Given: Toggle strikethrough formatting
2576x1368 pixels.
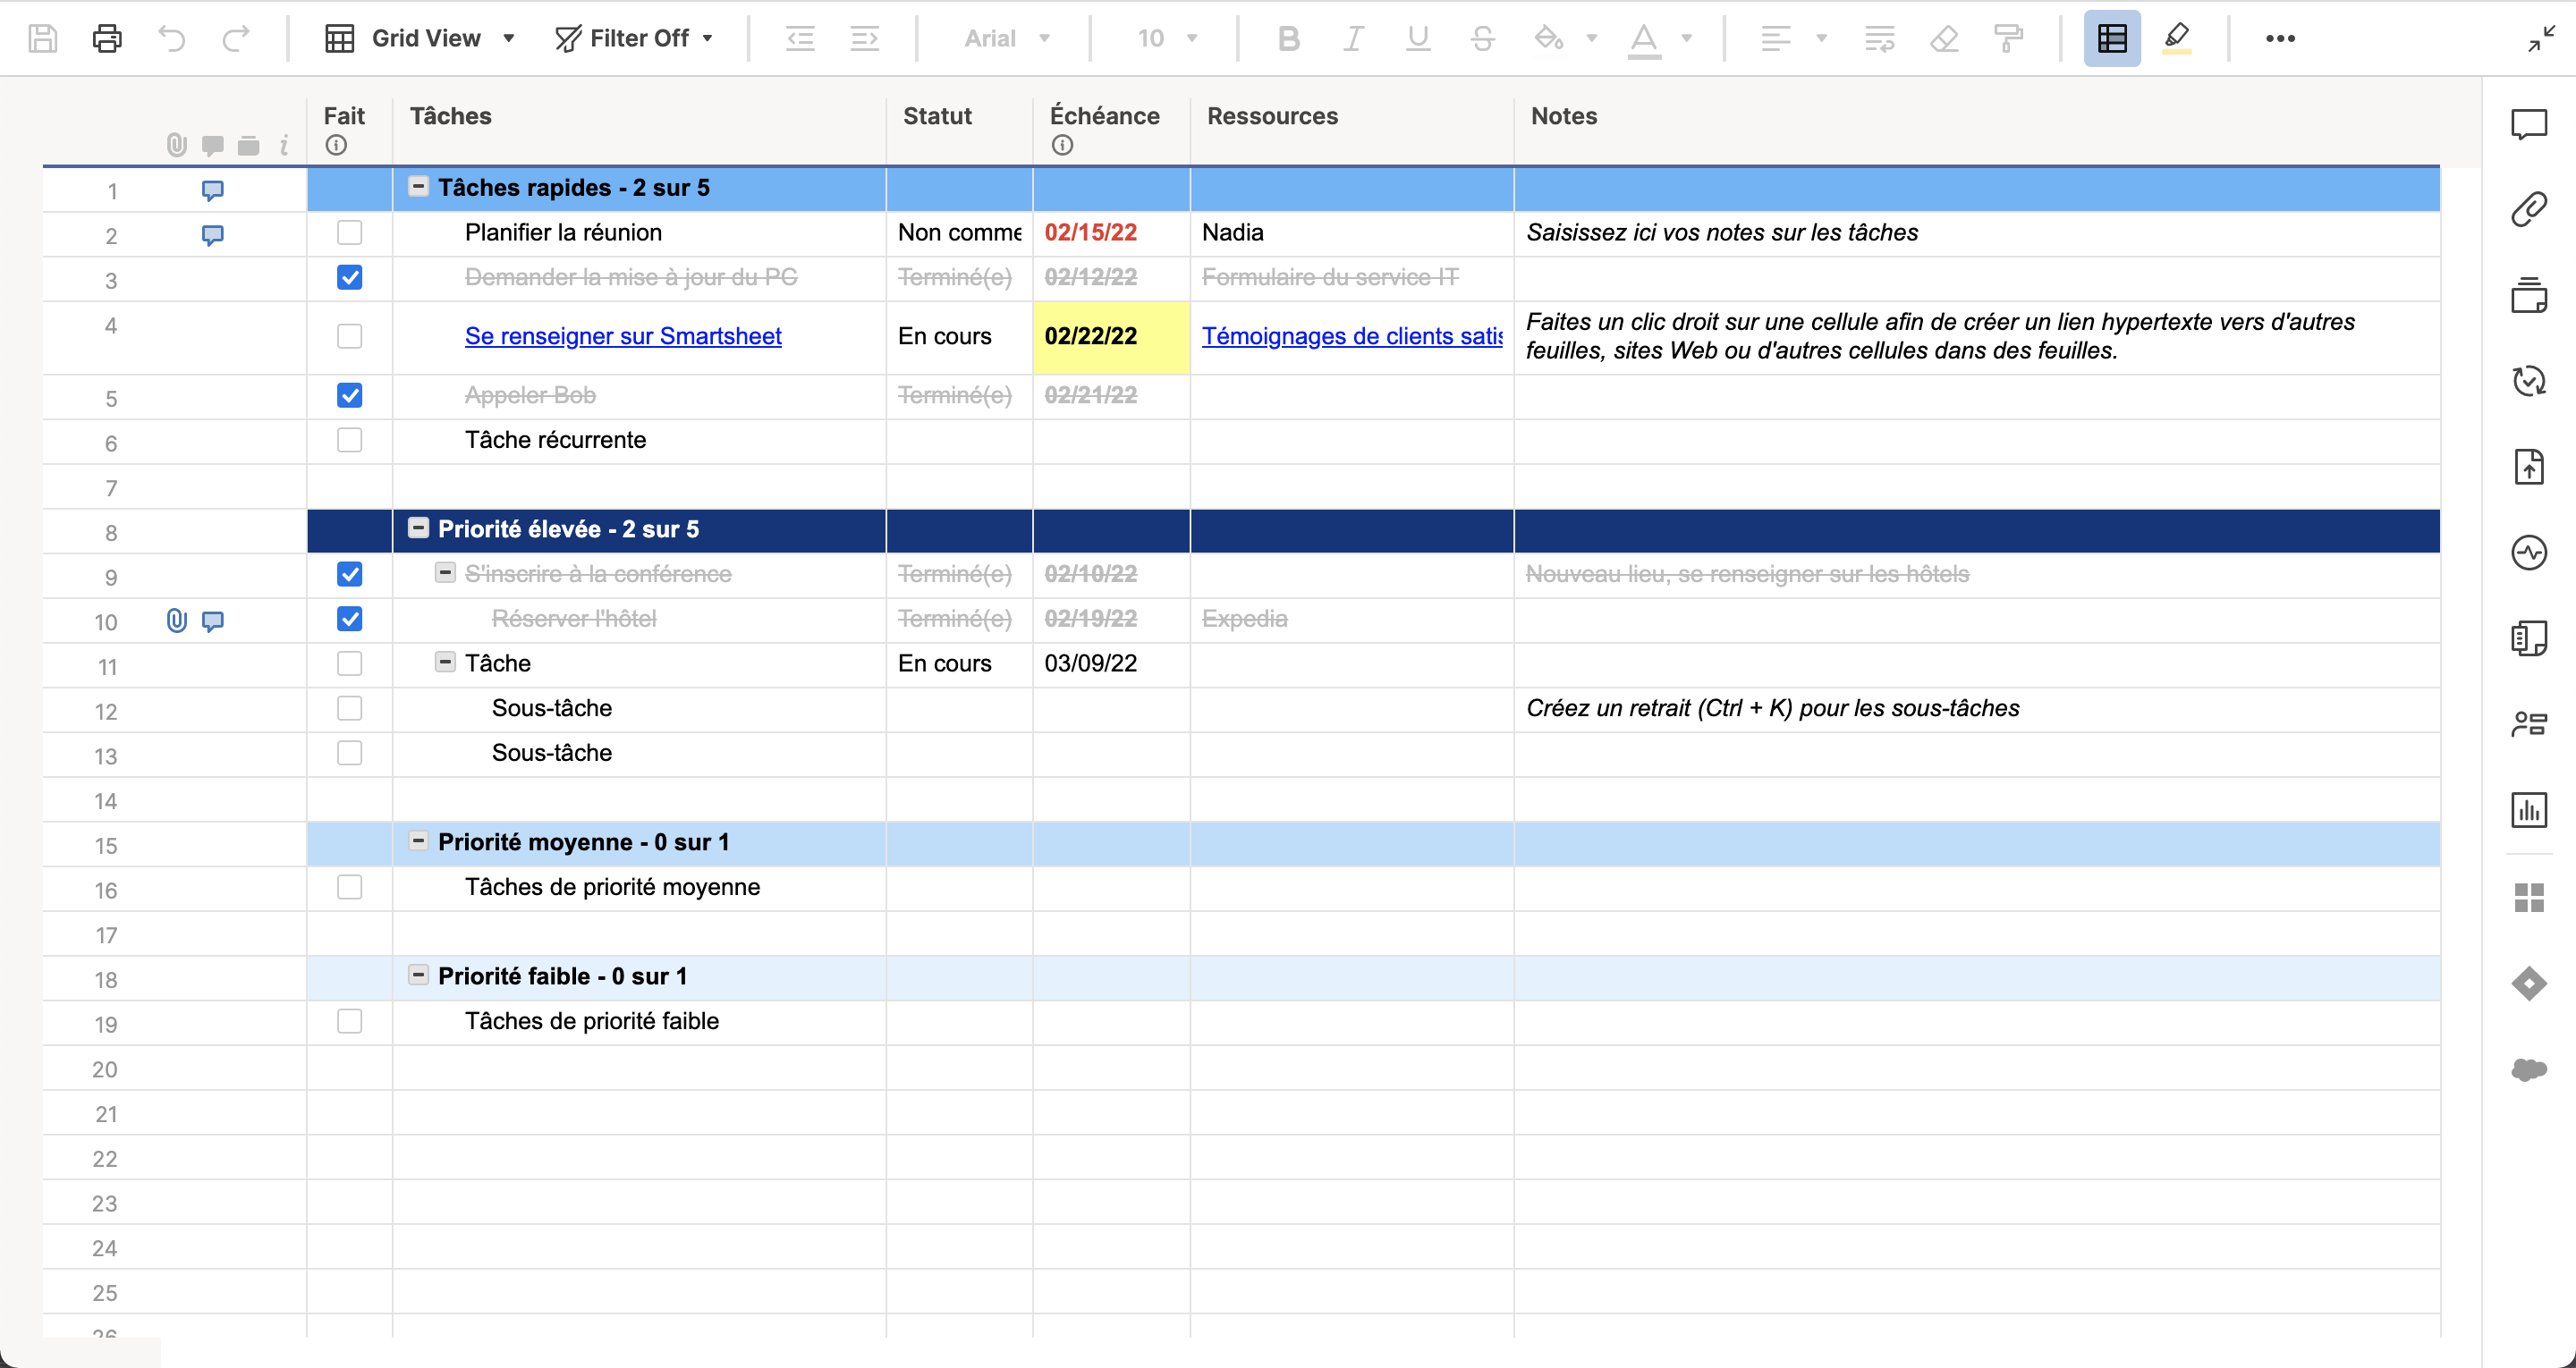Looking at the screenshot, I should tap(1483, 38).
